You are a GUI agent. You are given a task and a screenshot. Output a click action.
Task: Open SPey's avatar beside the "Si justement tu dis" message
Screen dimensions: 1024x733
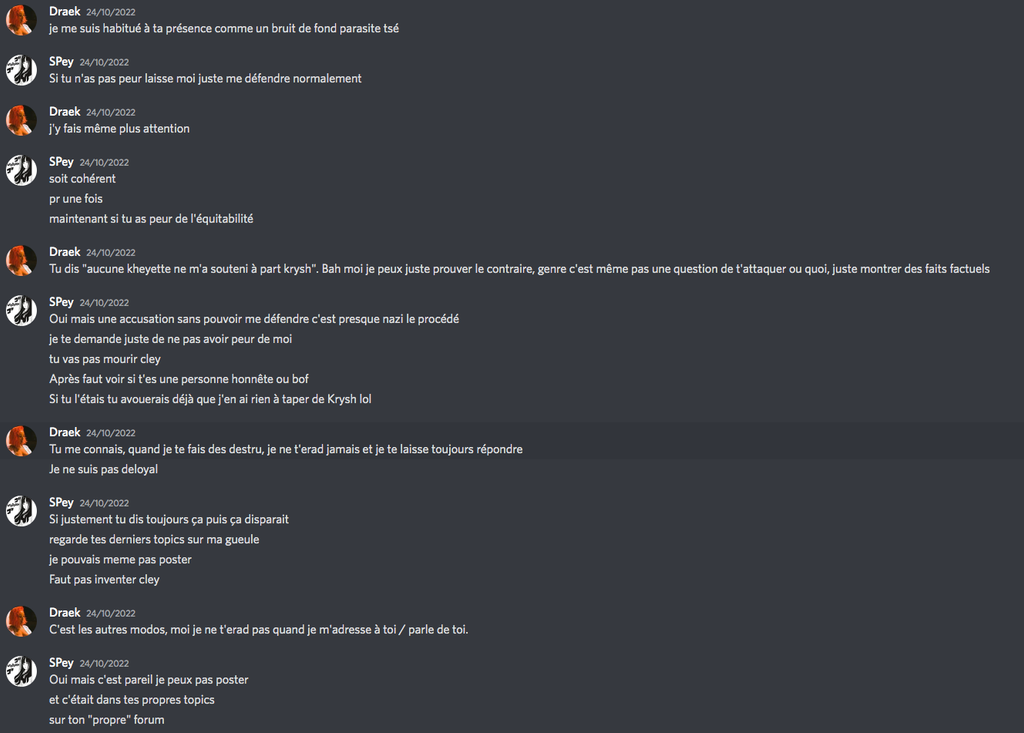coord(21,510)
